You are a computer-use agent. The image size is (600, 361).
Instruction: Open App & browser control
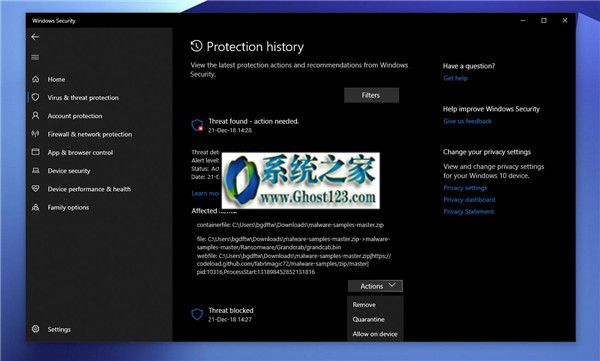coord(80,152)
